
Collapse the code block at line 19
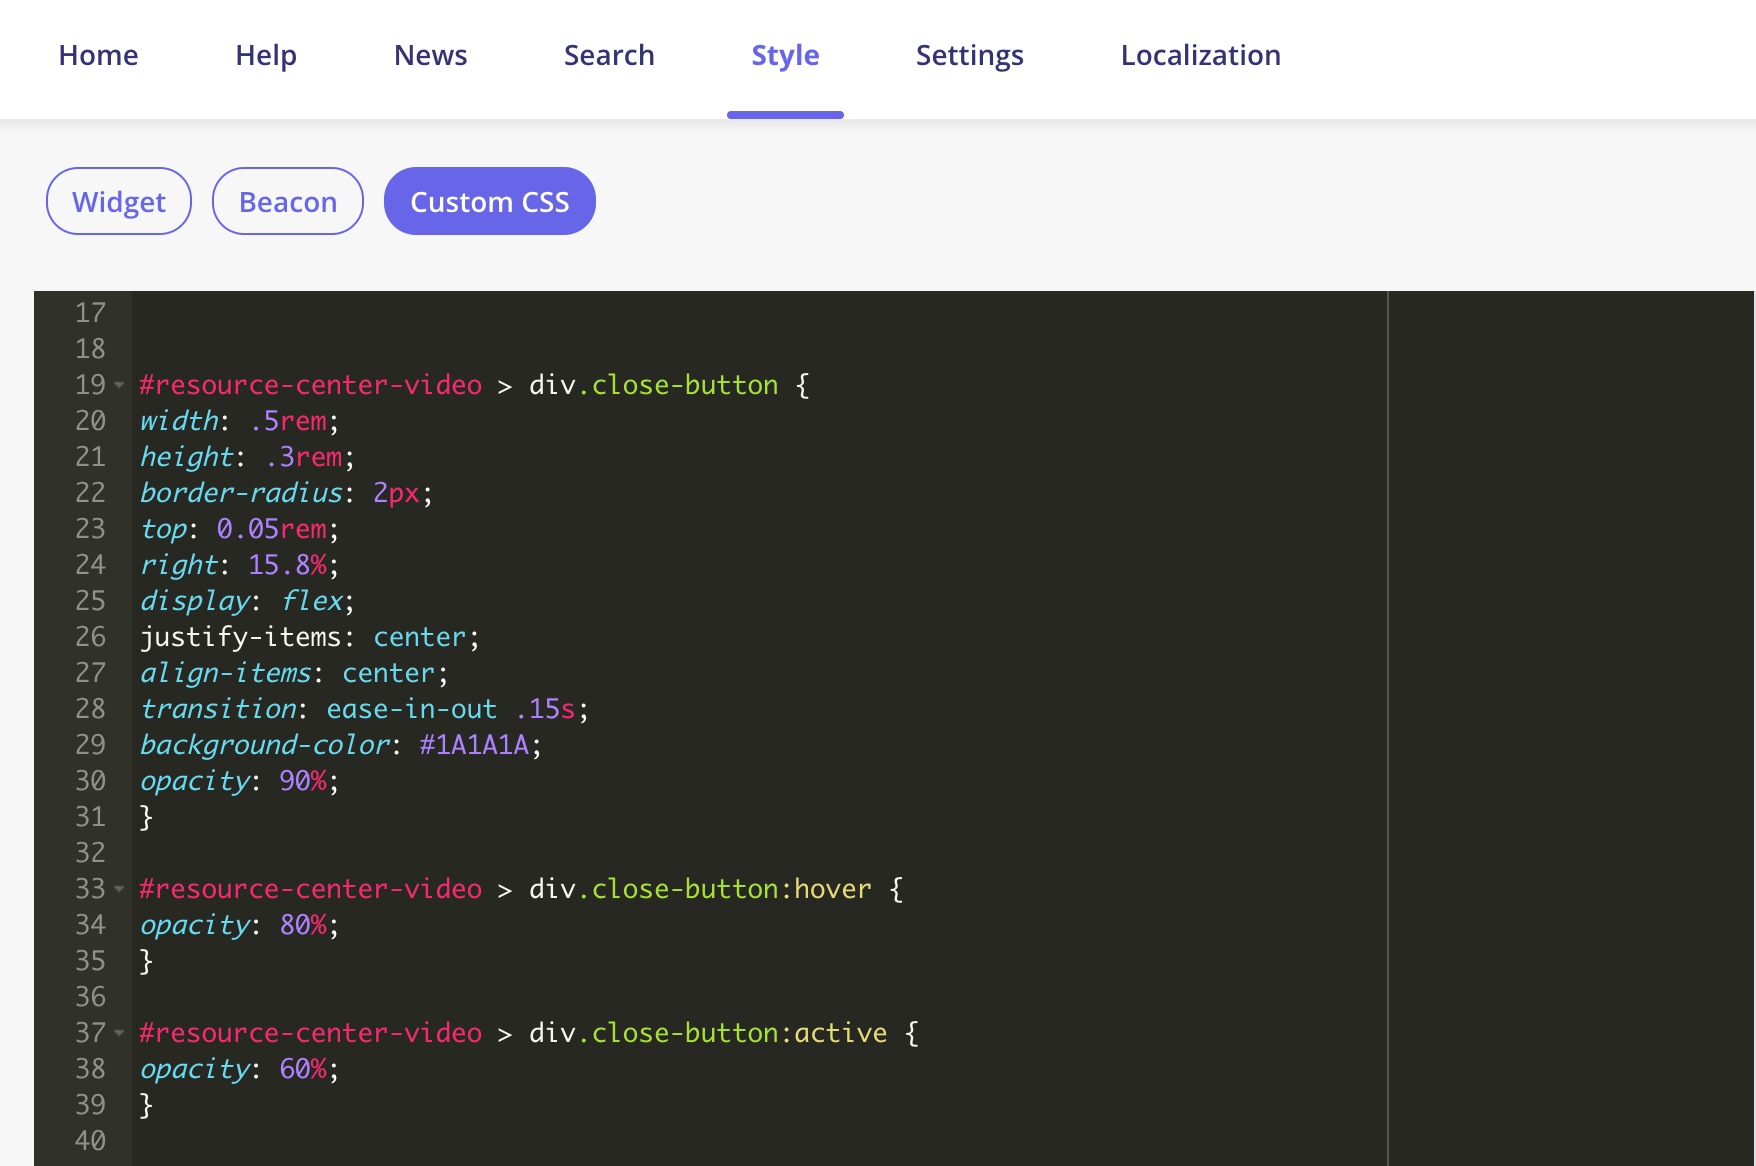click(x=119, y=385)
